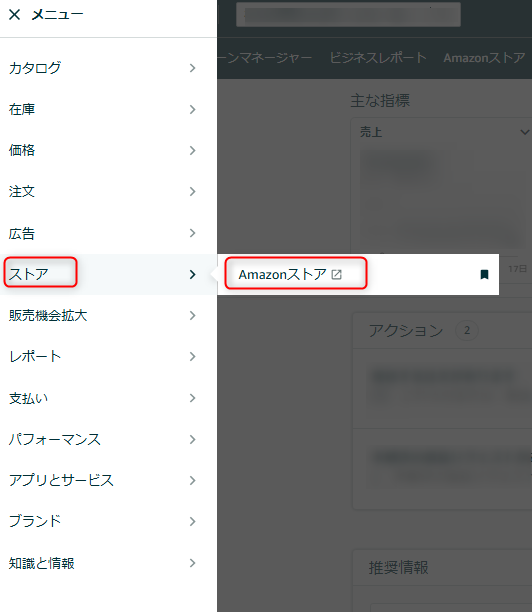Select the Amazonストア tab in top navigation
The image size is (532, 612).
[x=484, y=58]
